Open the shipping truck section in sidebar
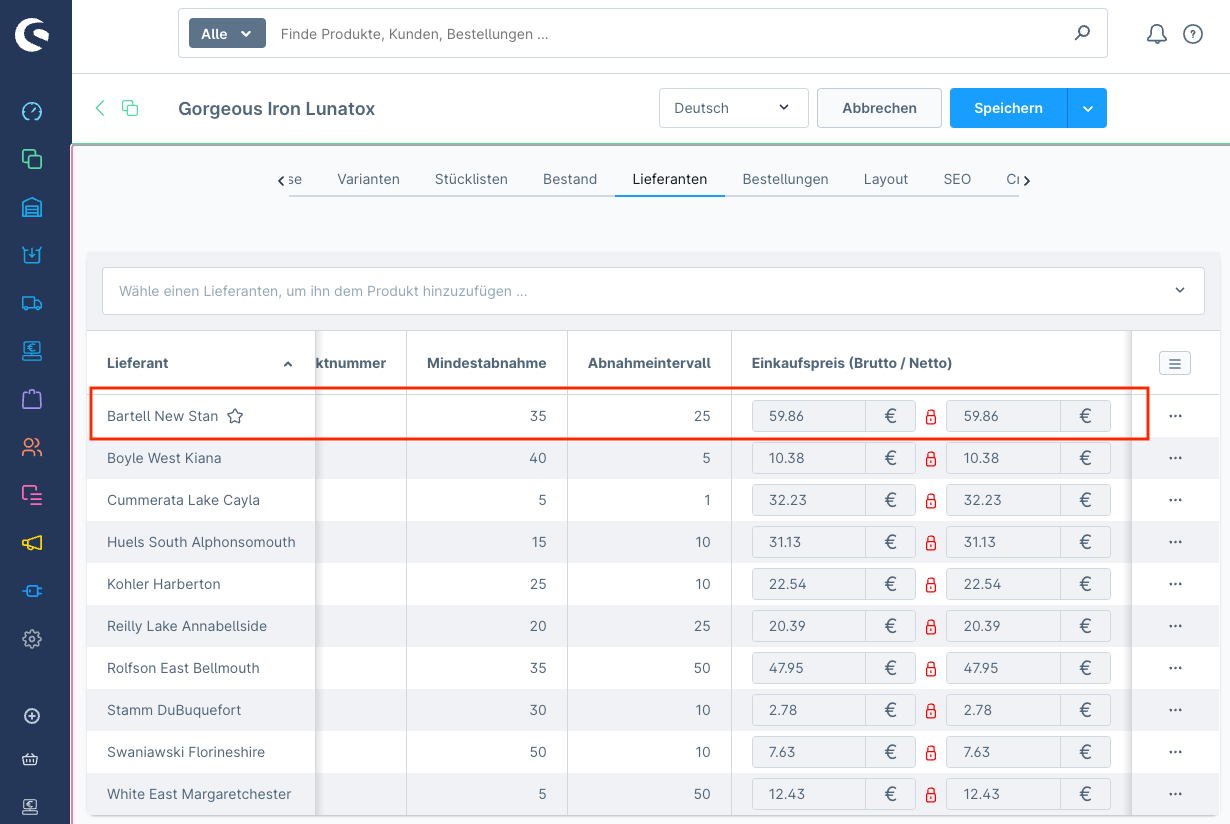Screen dimensions: 1230x824 coord(32,303)
